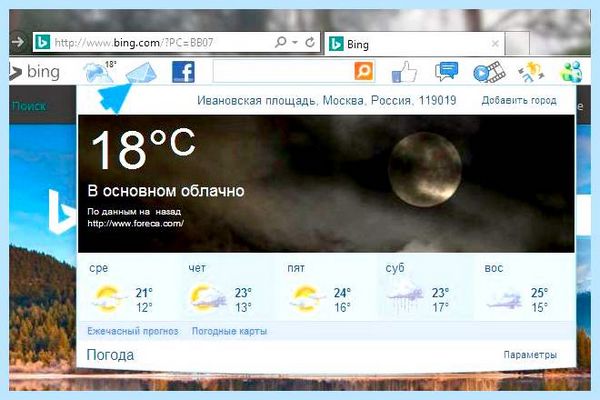Select the сре forecast day

coord(127,289)
